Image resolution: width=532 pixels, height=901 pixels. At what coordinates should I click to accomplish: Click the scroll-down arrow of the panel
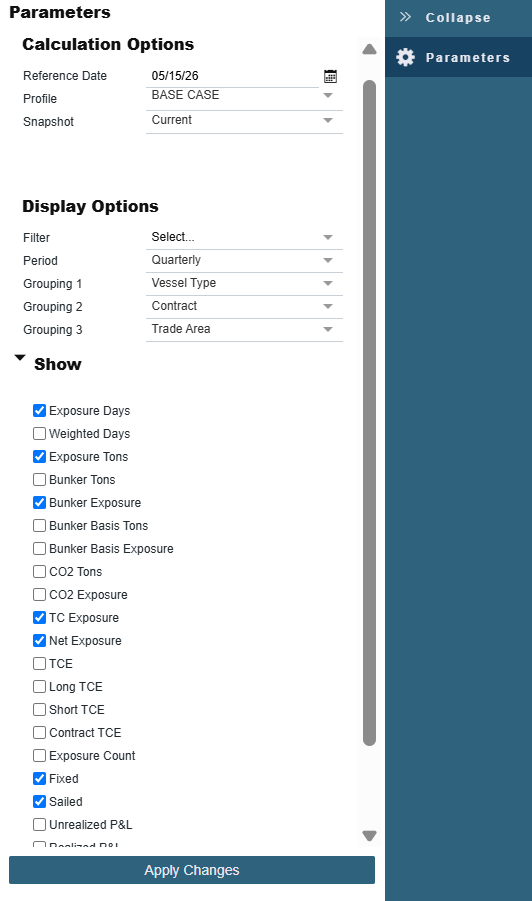point(369,835)
